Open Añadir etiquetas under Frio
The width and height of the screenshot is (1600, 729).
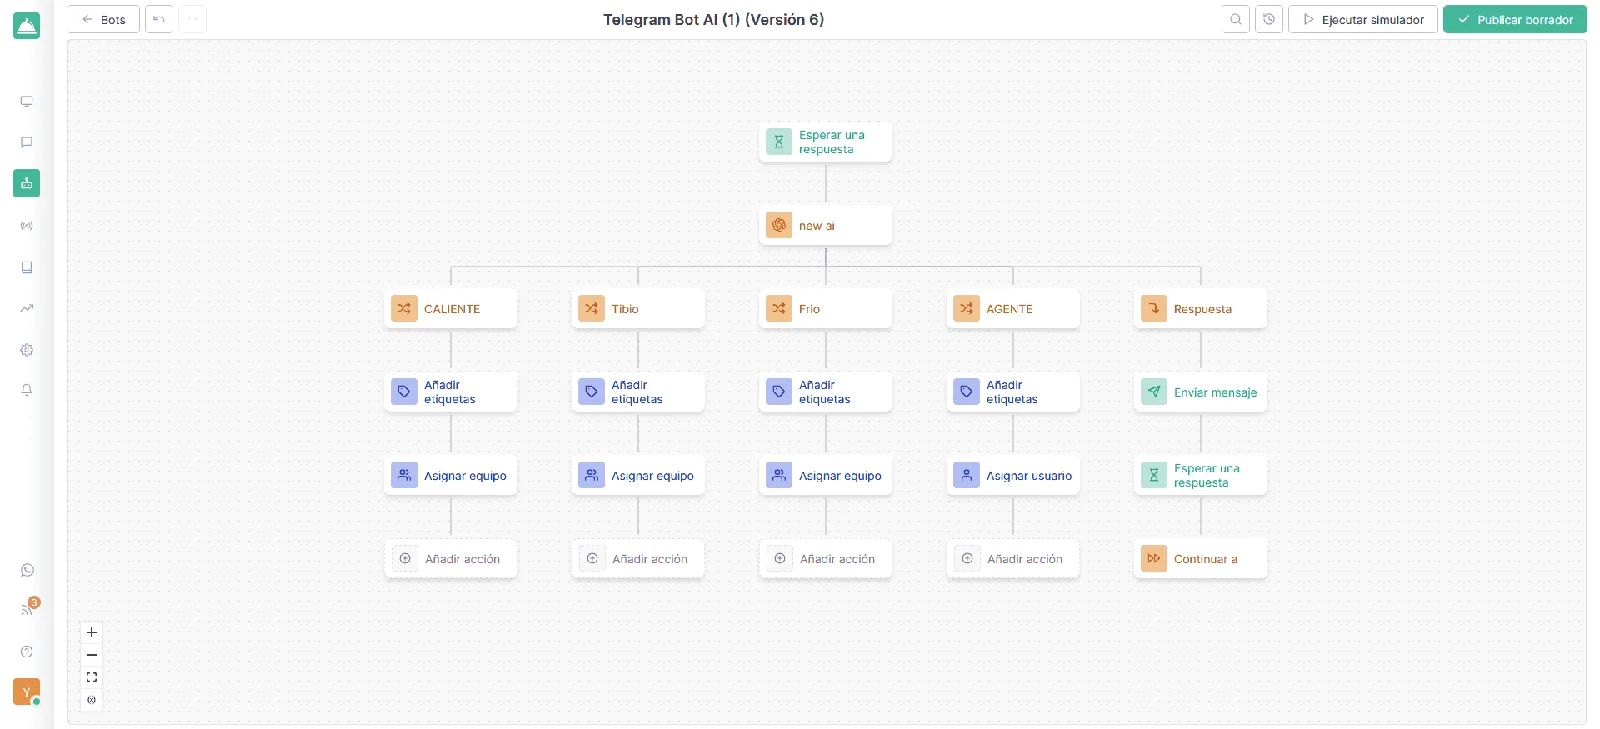tap(826, 392)
